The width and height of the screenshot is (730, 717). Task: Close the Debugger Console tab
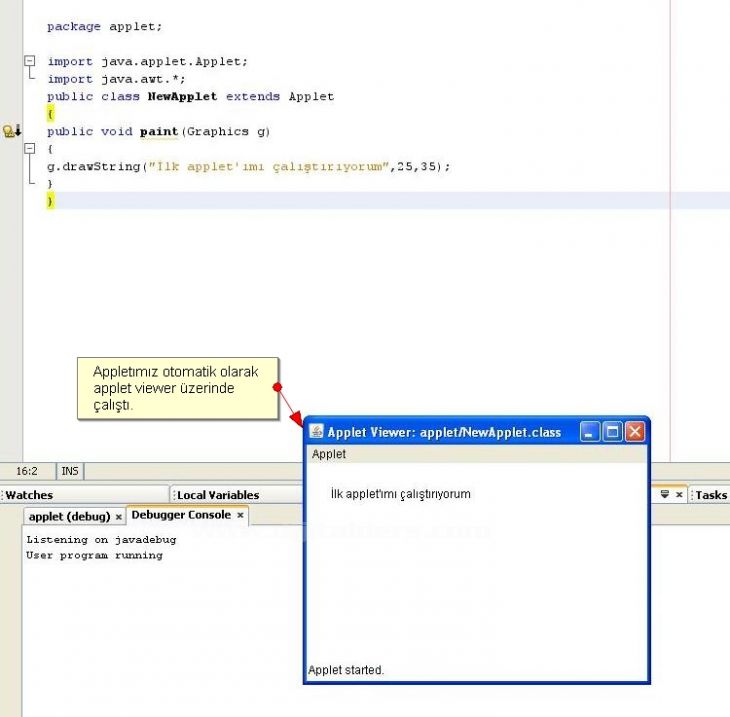pos(240,515)
